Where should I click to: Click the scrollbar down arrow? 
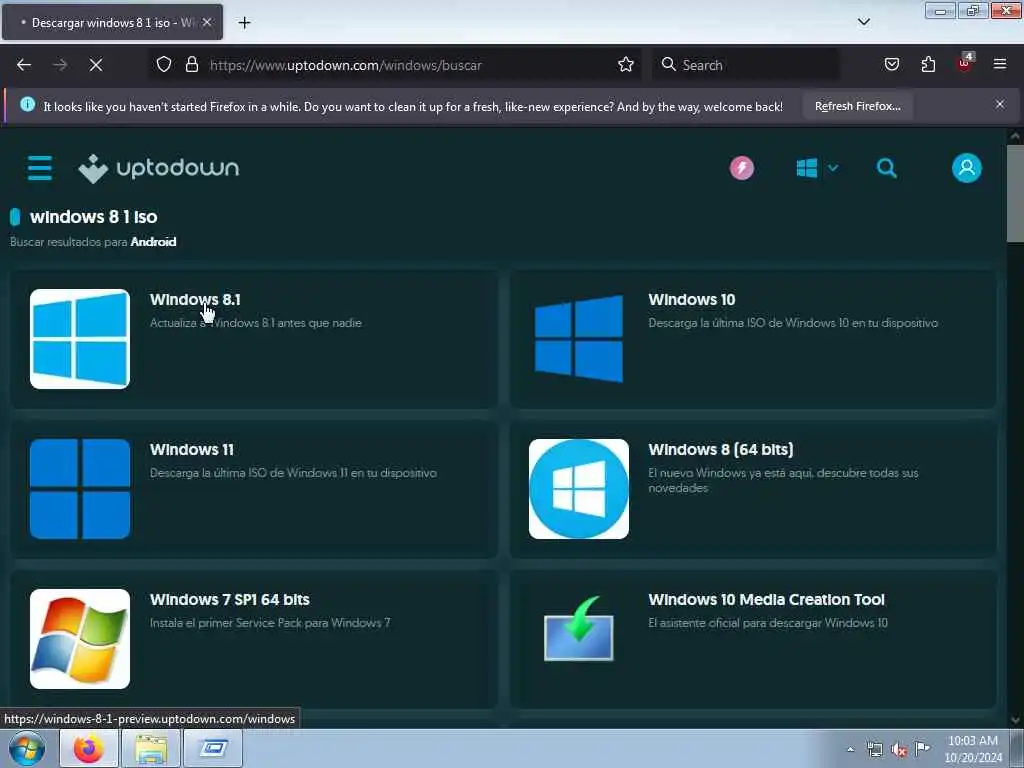(x=1014, y=720)
